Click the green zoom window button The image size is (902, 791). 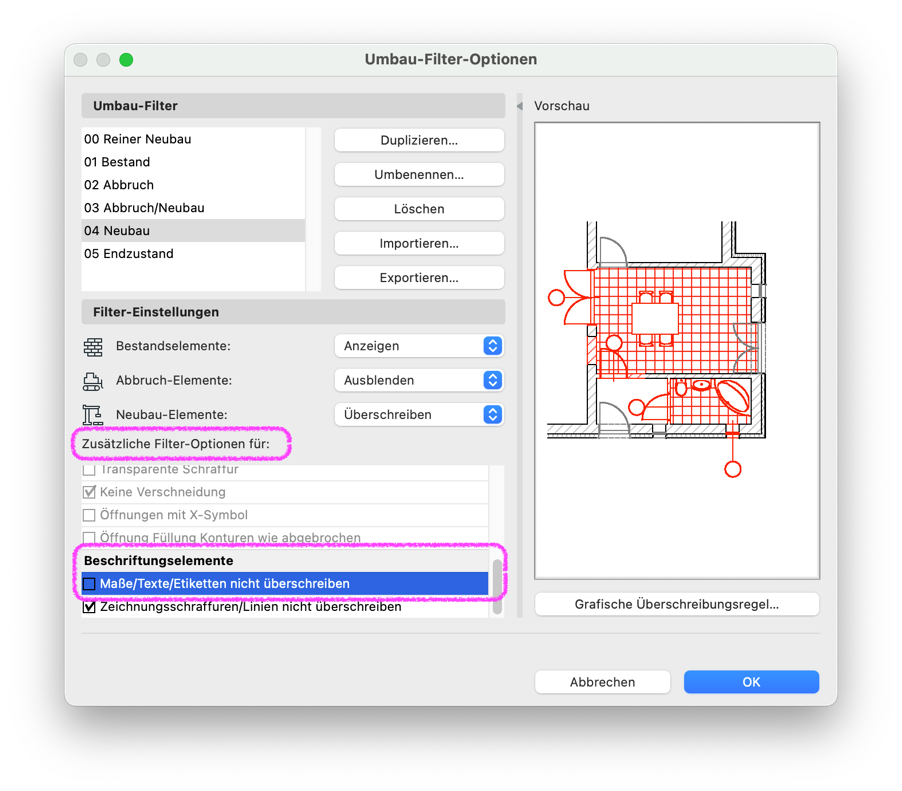pos(126,60)
